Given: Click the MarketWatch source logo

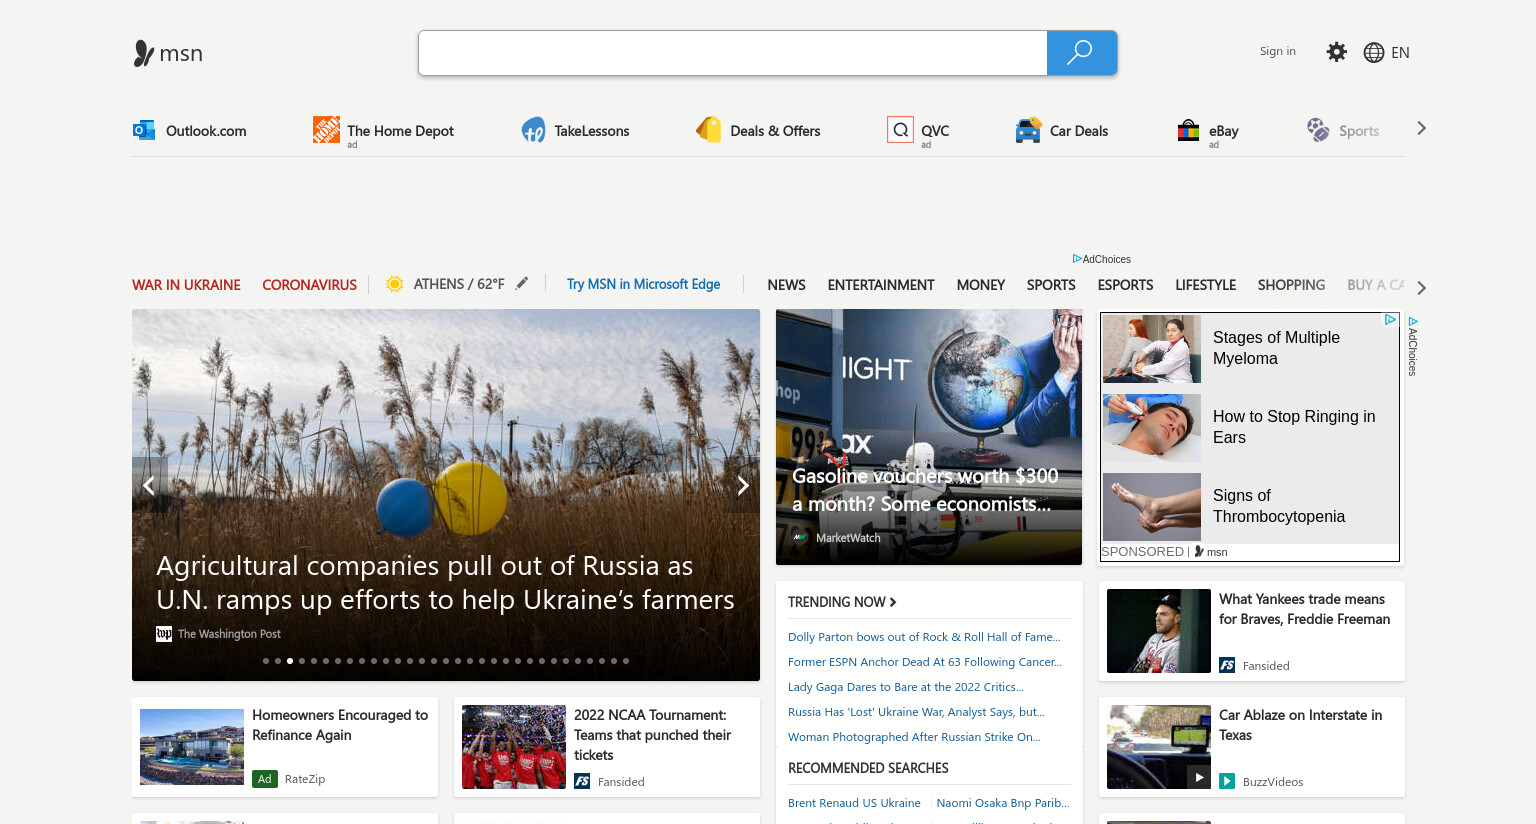Looking at the screenshot, I should coord(800,538).
